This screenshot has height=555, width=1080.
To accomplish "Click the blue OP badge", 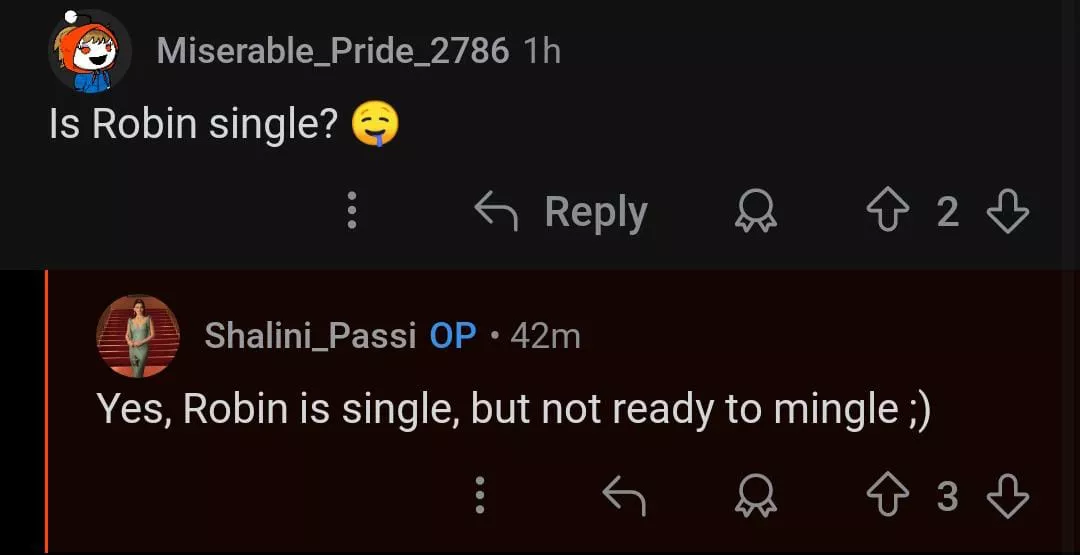I will (453, 336).
